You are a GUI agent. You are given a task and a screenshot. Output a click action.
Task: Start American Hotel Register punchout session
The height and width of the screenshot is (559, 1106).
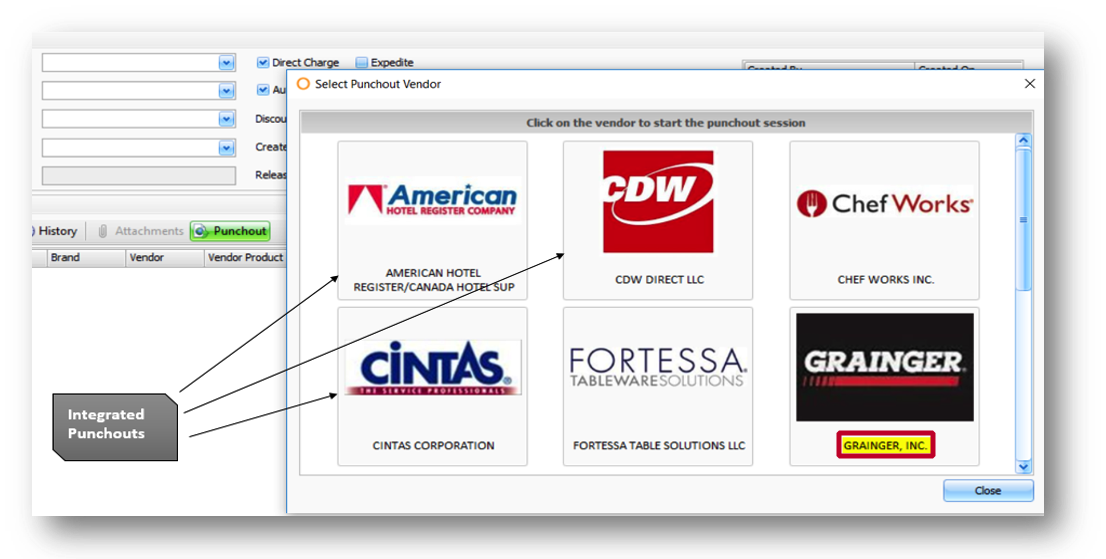pyautogui.click(x=432, y=220)
